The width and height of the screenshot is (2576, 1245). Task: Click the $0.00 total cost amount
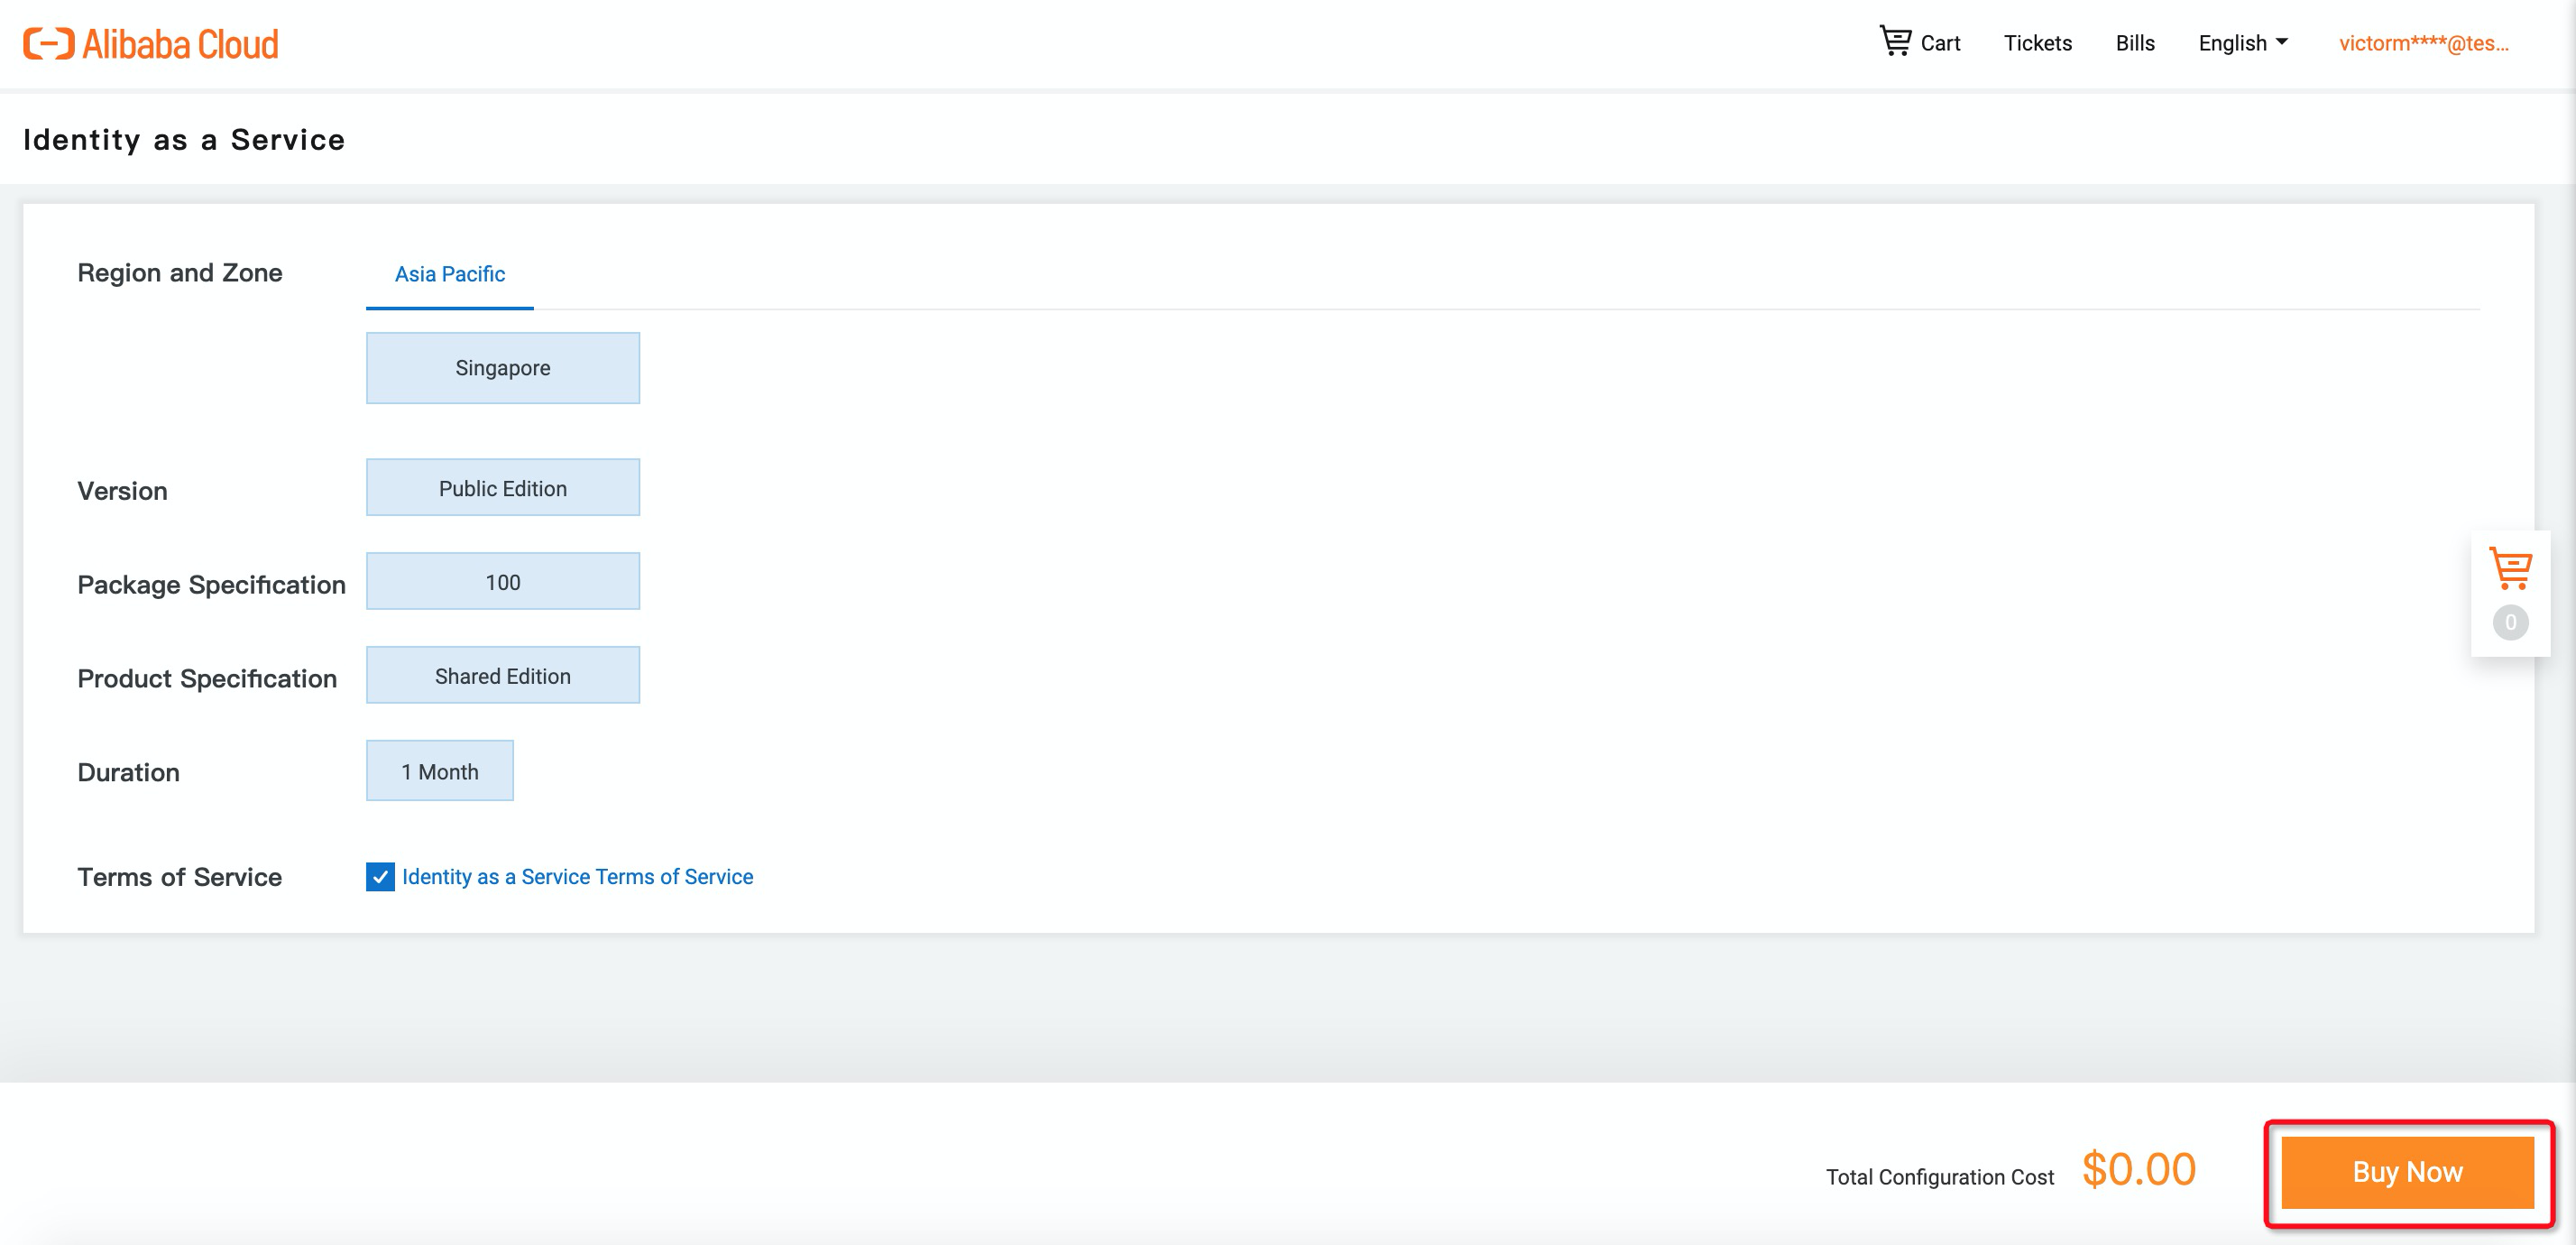coord(2138,1169)
